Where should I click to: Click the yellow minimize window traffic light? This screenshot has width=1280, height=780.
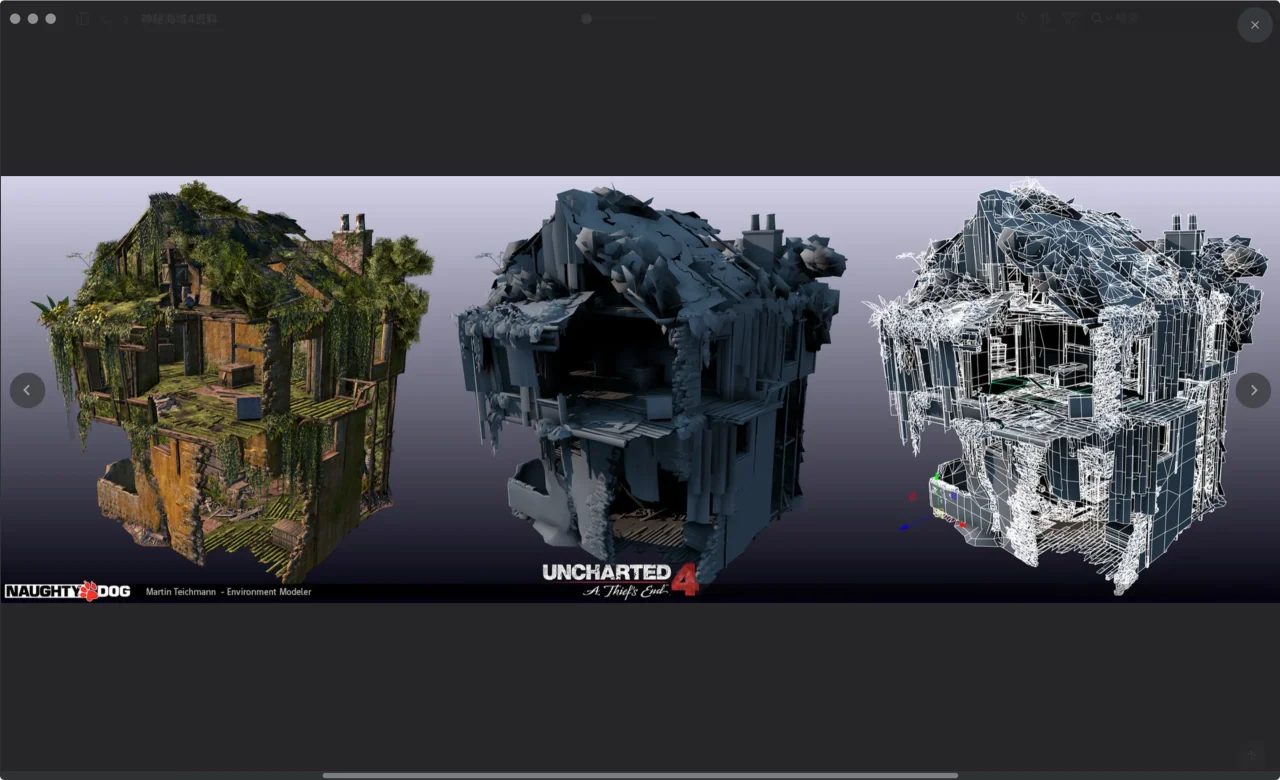tap(33, 18)
